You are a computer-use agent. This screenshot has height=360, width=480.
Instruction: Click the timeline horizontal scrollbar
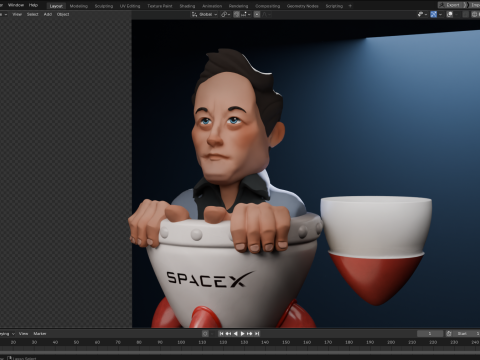tap(240, 352)
